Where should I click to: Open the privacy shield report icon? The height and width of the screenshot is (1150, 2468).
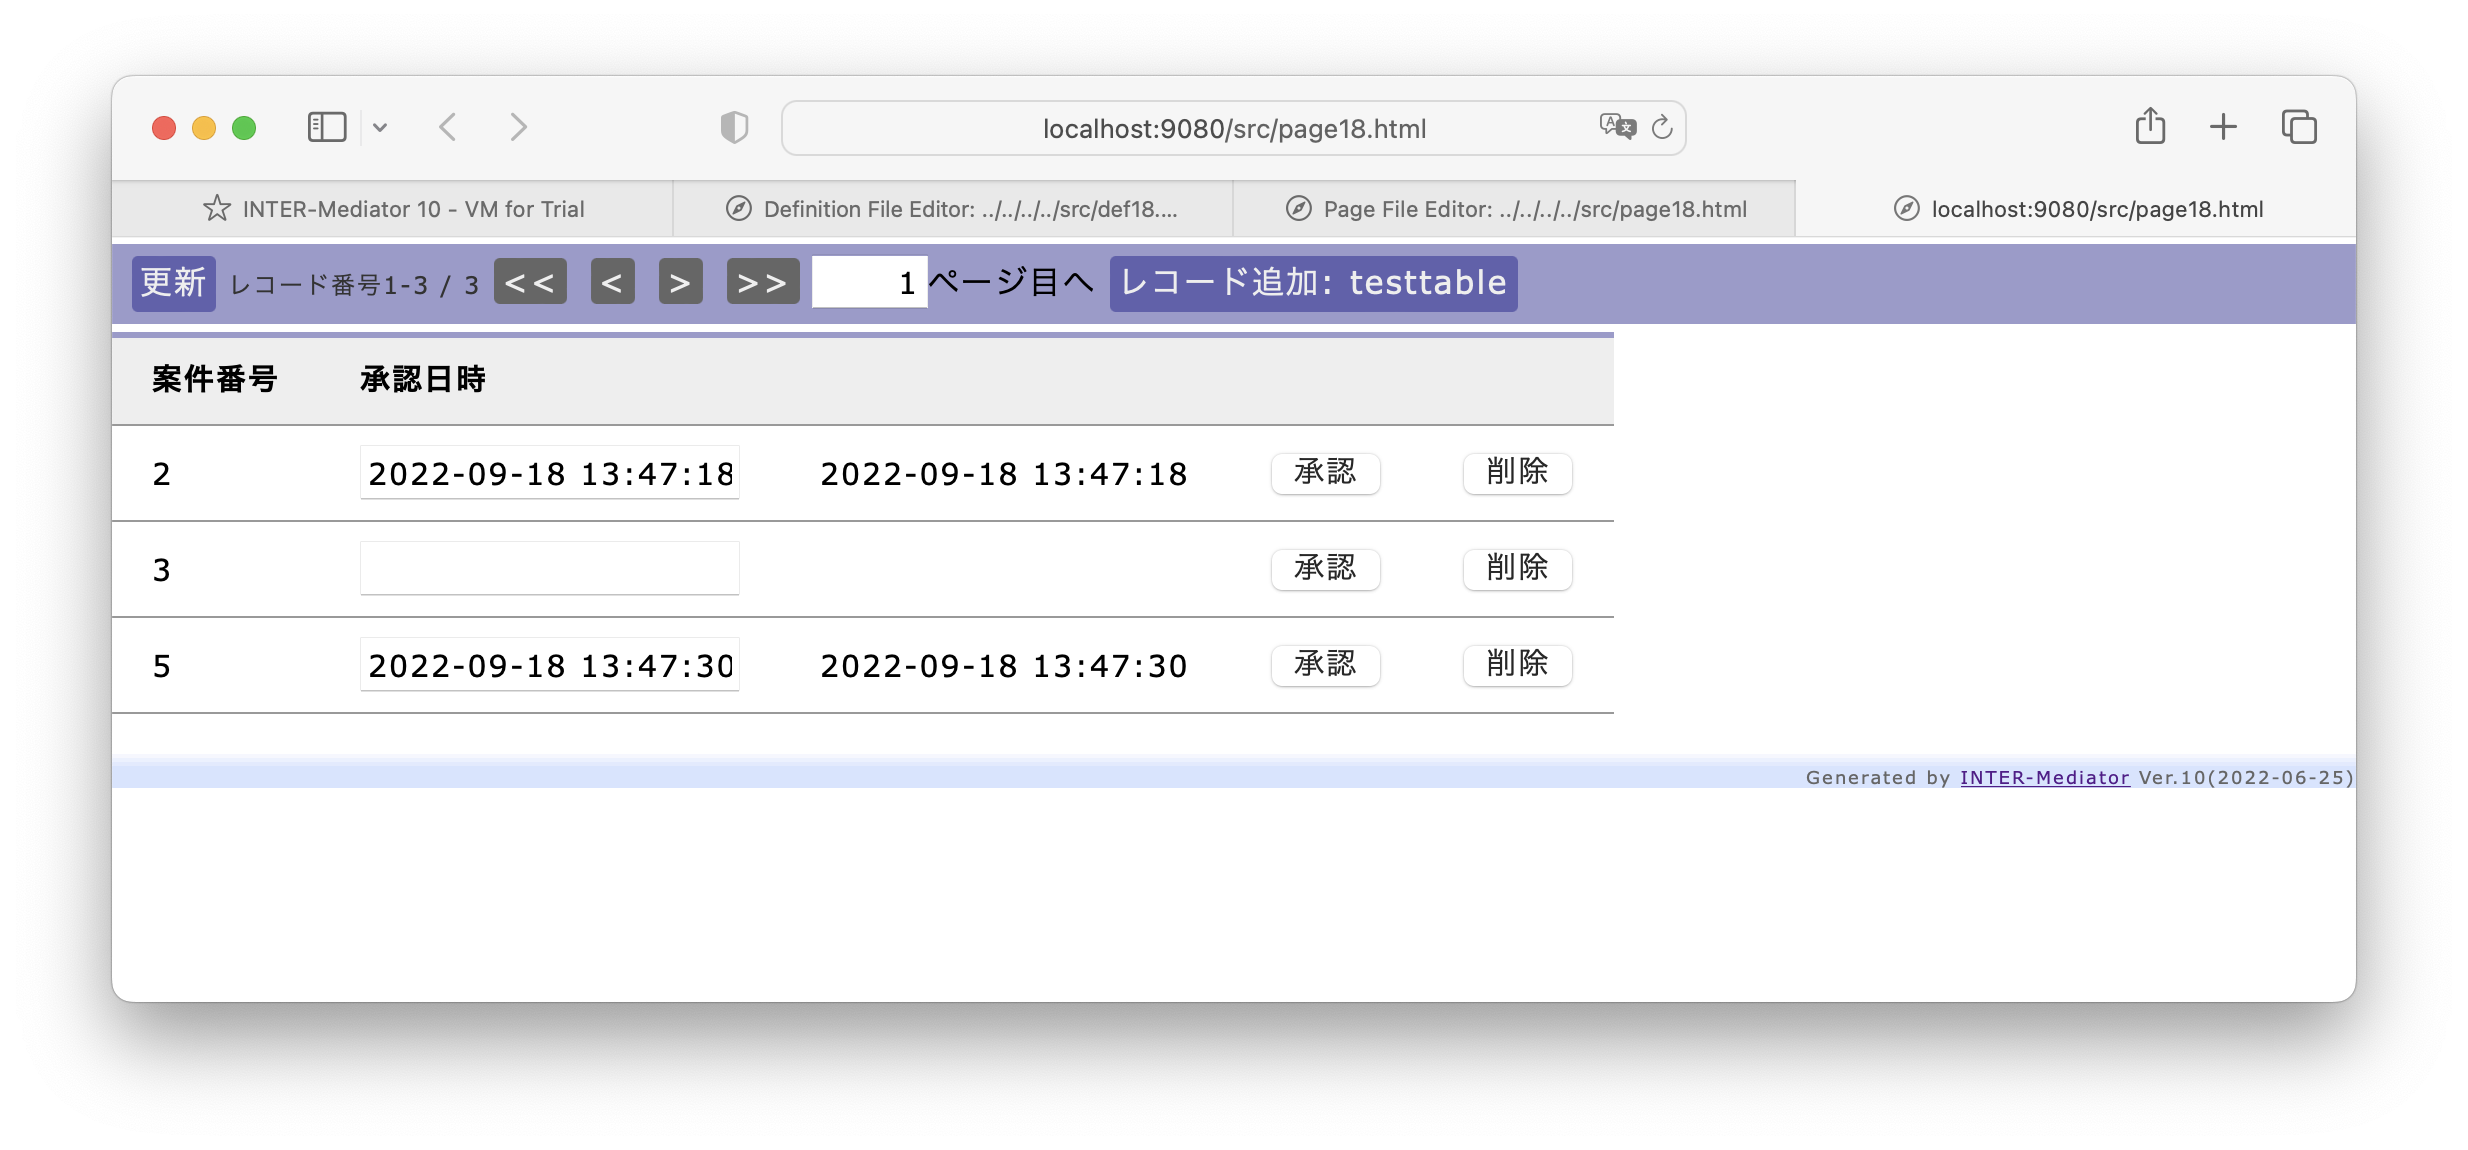coord(734,127)
